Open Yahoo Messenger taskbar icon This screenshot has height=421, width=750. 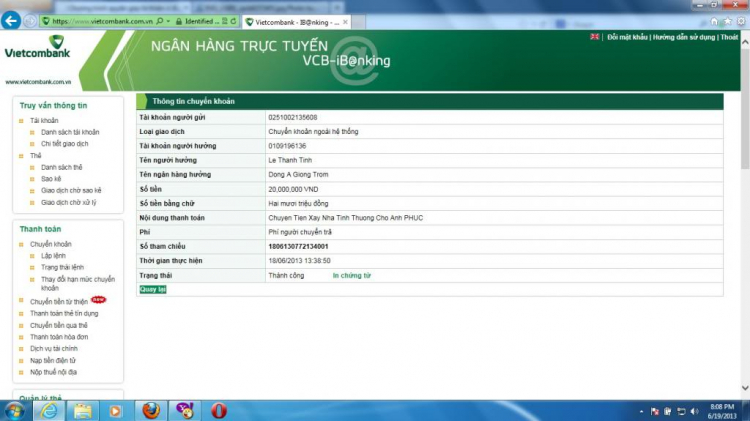185,411
